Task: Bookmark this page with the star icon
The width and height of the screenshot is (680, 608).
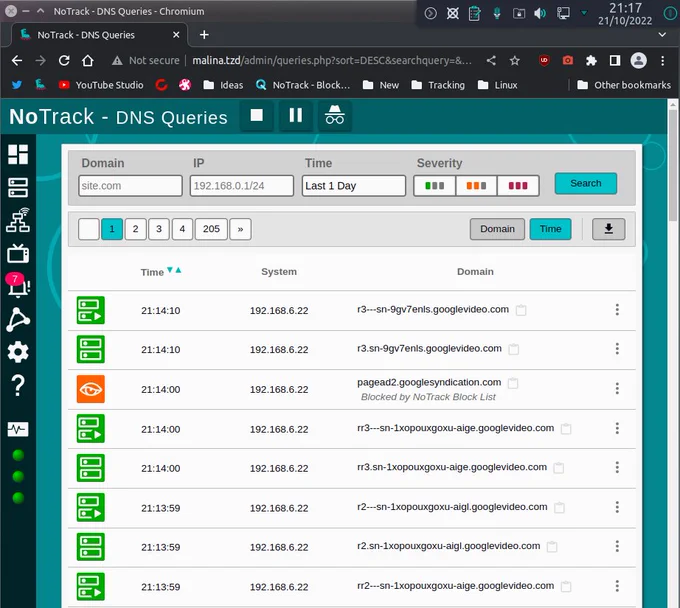Action: click(515, 60)
